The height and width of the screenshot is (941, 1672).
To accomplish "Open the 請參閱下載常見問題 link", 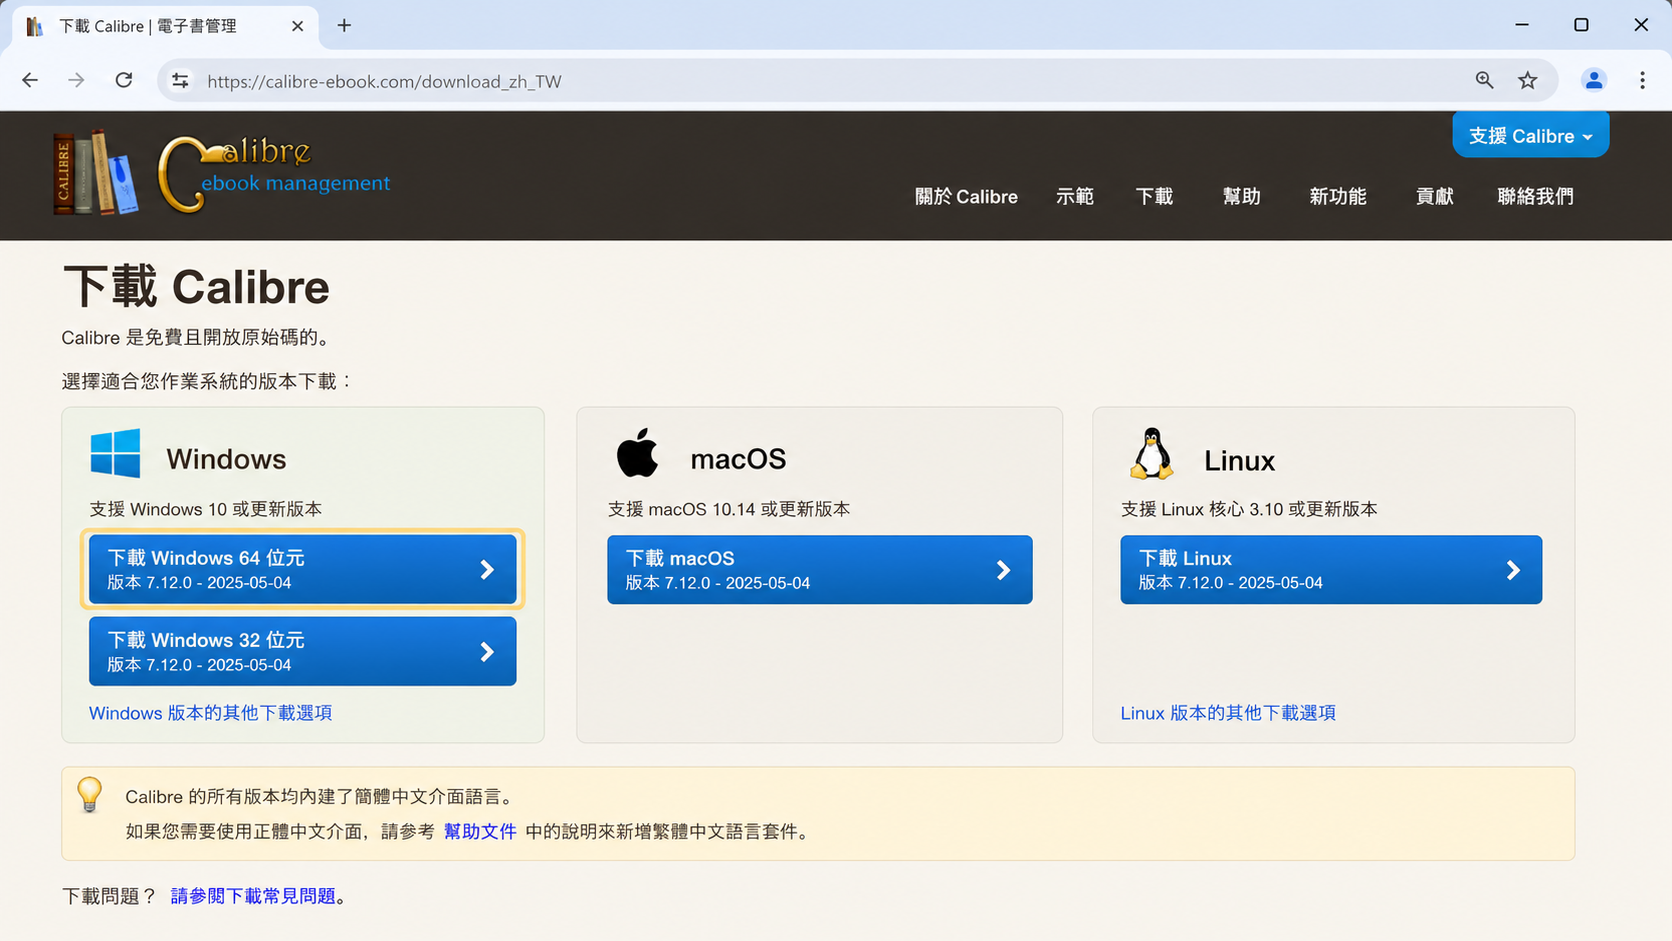I will pyautogui.click(x=253, y=896).
